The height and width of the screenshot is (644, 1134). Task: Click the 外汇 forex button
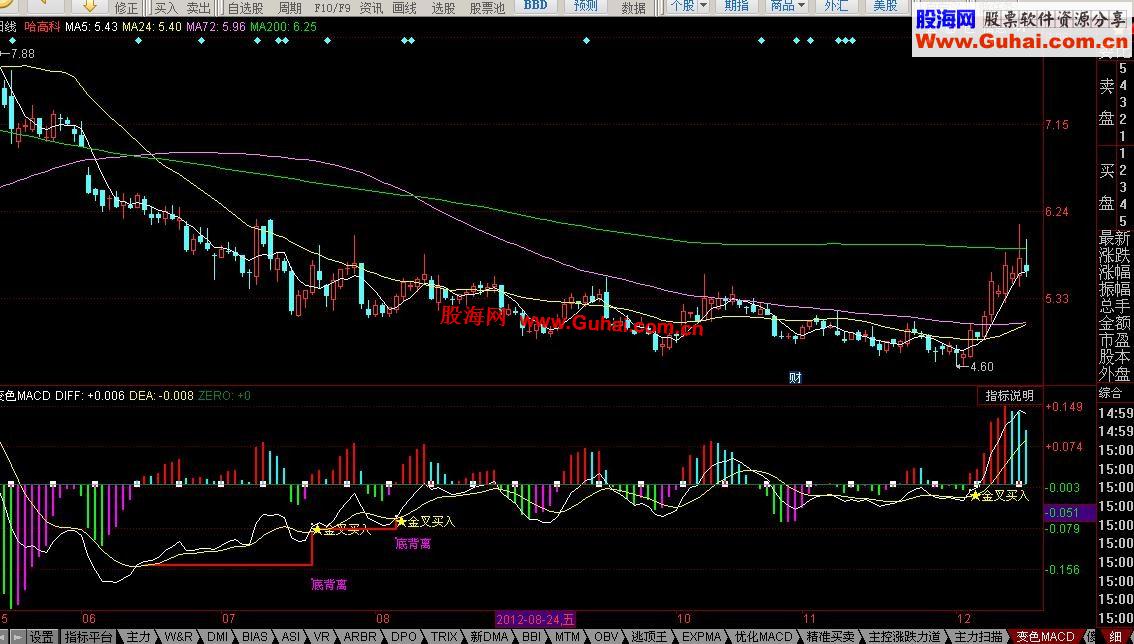click(x=836, y=6)
